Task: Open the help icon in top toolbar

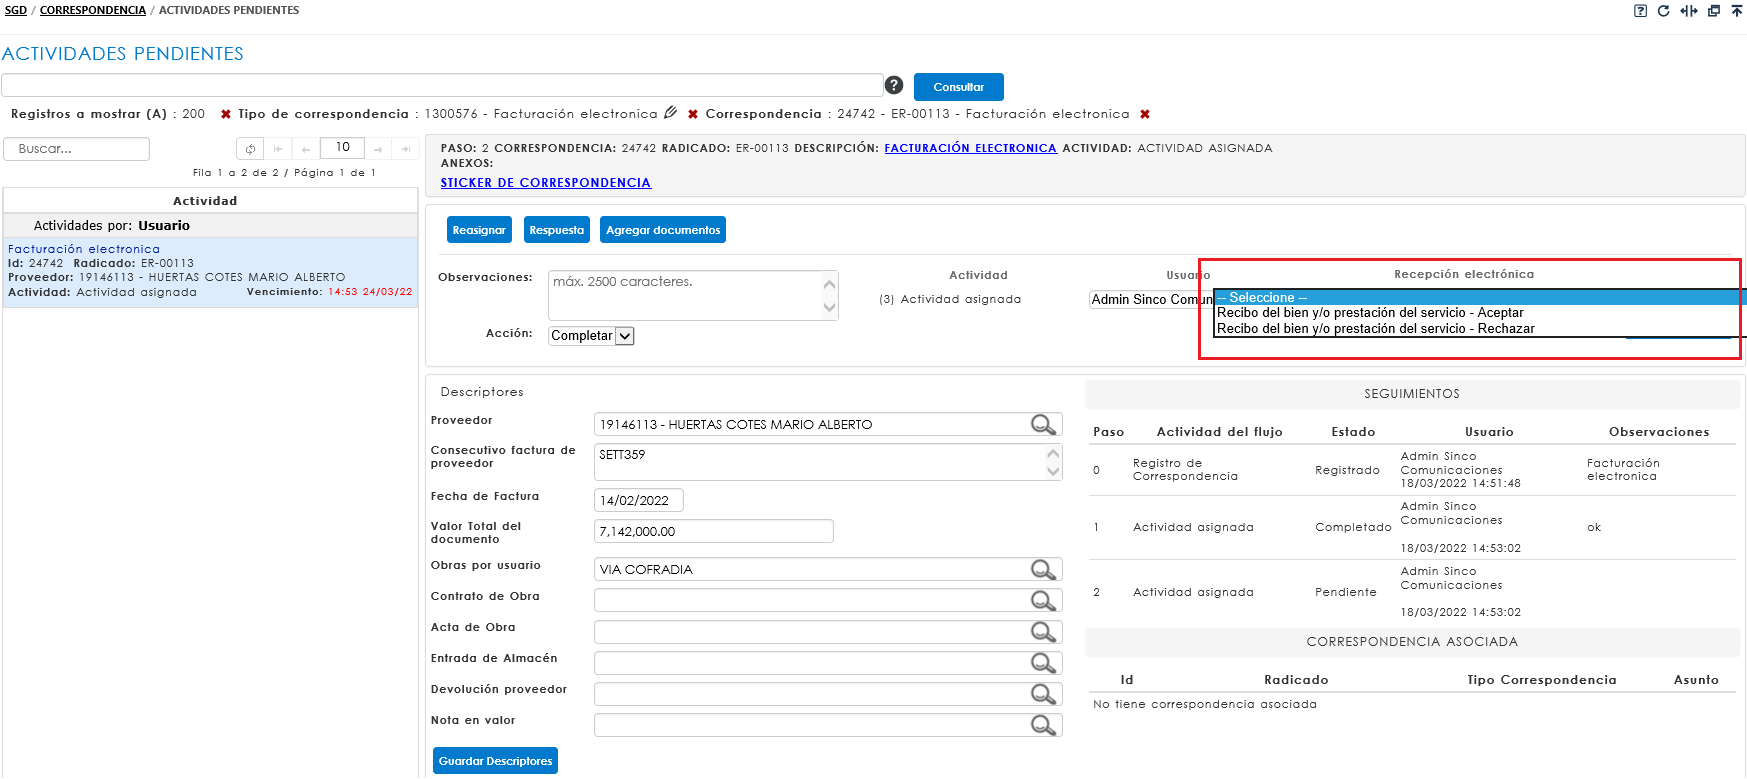Action: click(1640, 11)
